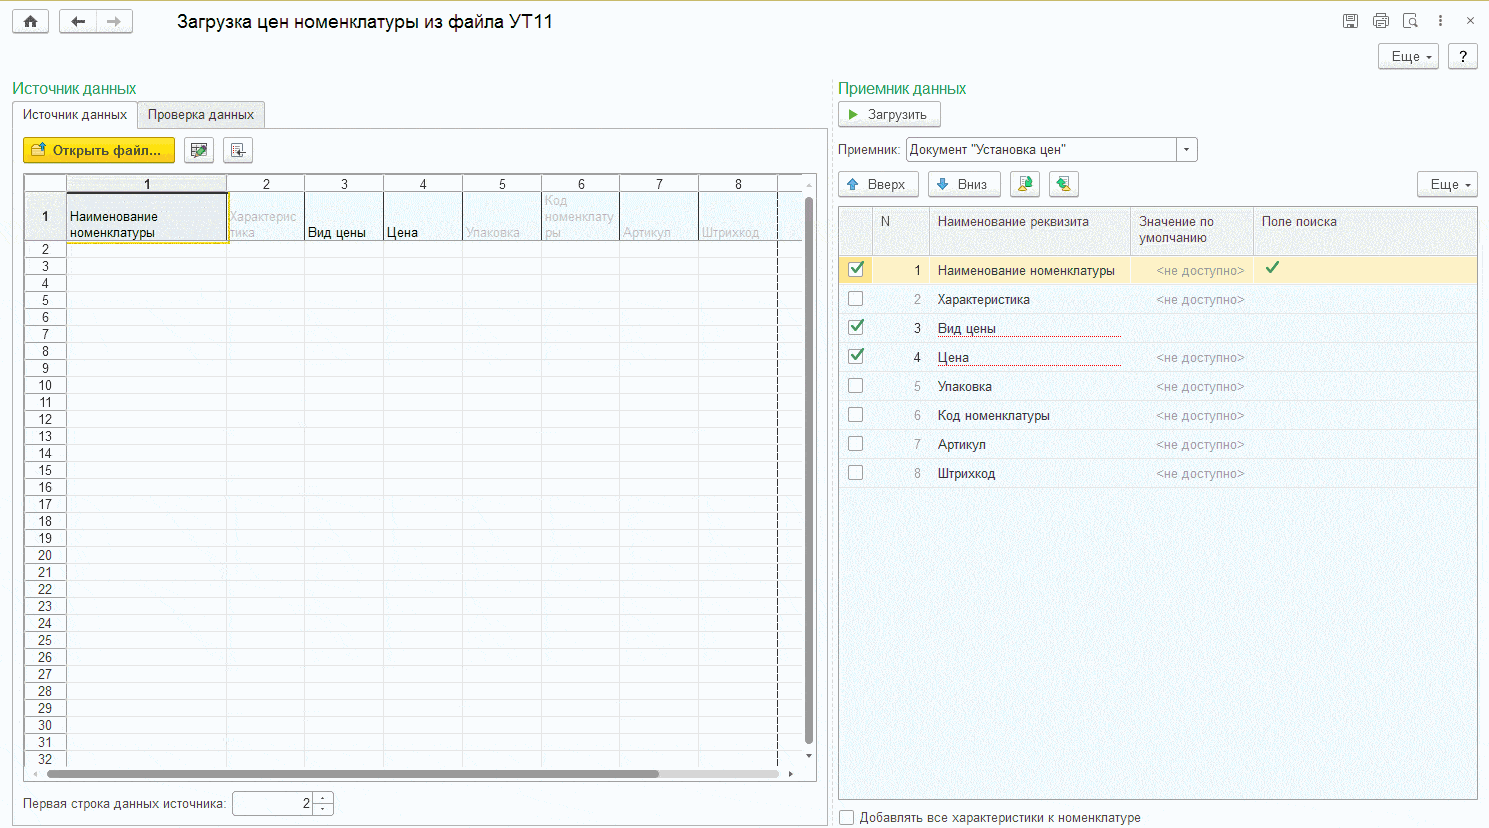This screenshot has width=1489, height=828.
Task: Click the save icon in the header
Action: tap(1350, 21)
